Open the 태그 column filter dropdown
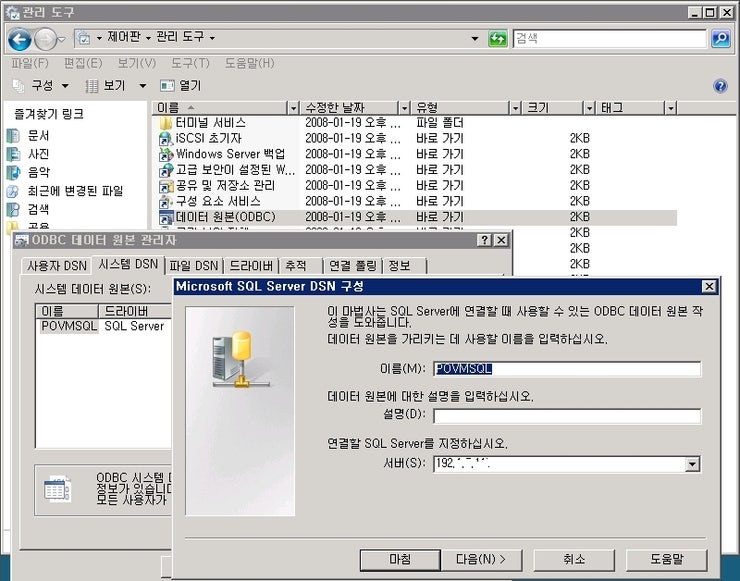This screenshot has width=740, height=581. [x=671, y=109]
